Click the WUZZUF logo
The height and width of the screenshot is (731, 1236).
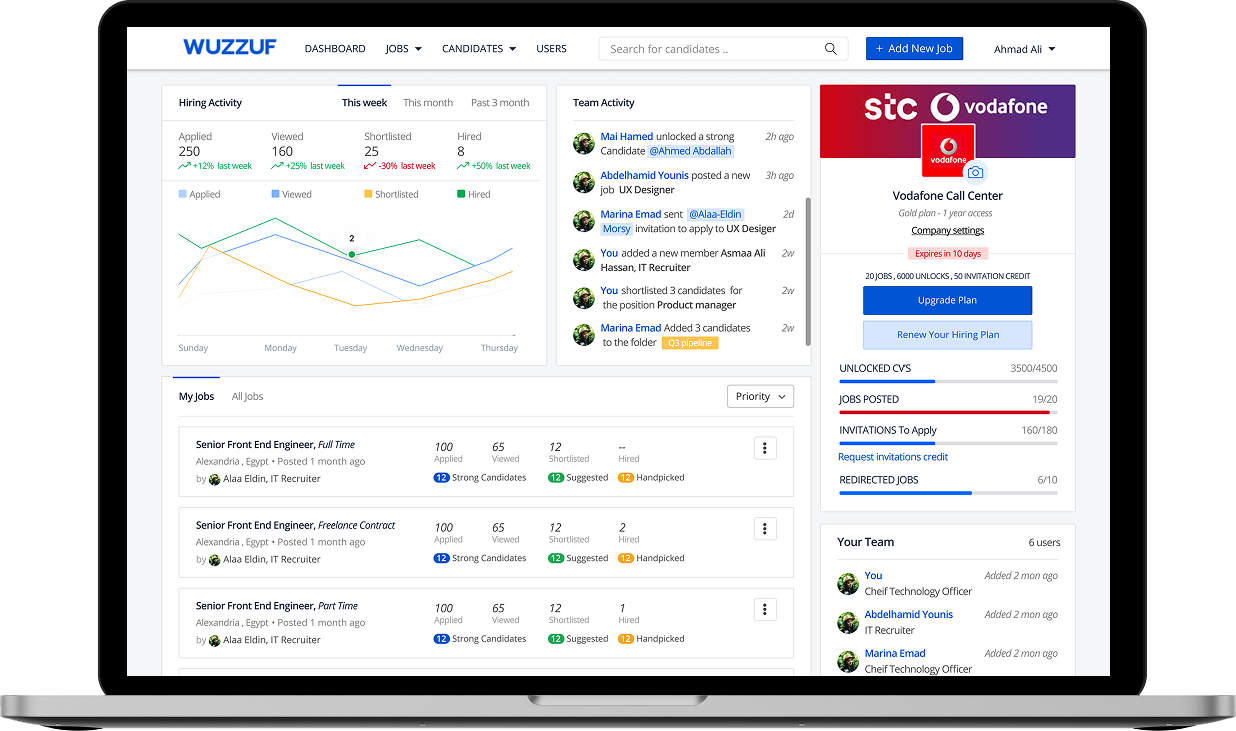(x=230, y=47)
